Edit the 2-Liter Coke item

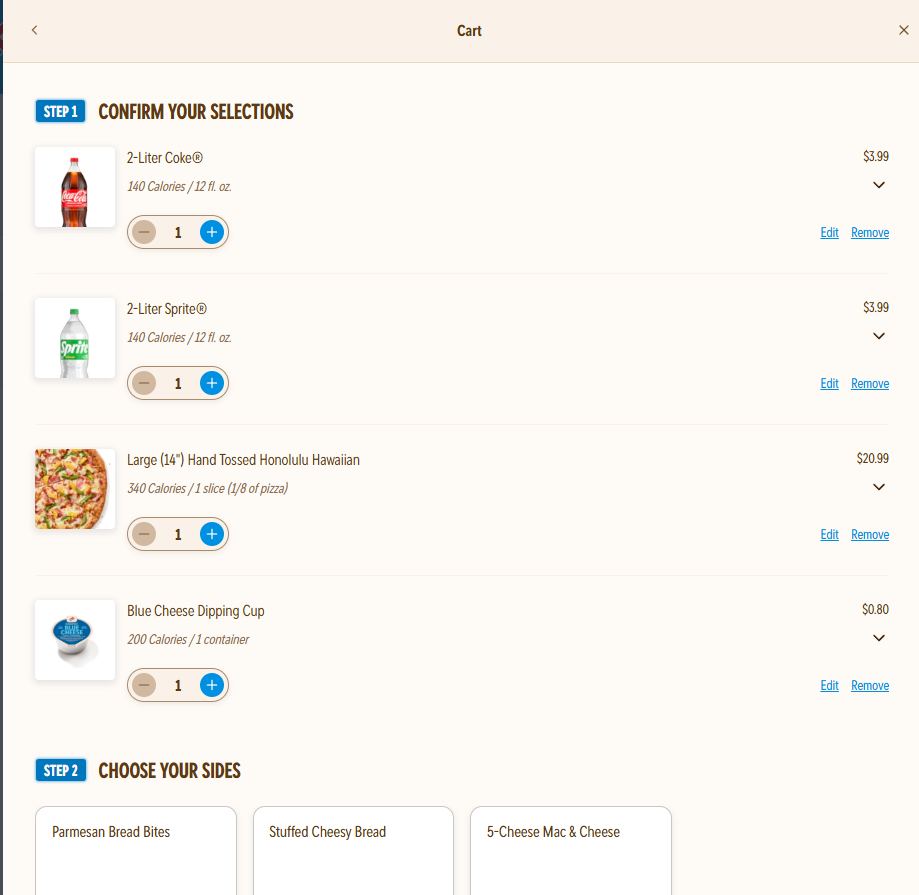click(x=829, y=233)
